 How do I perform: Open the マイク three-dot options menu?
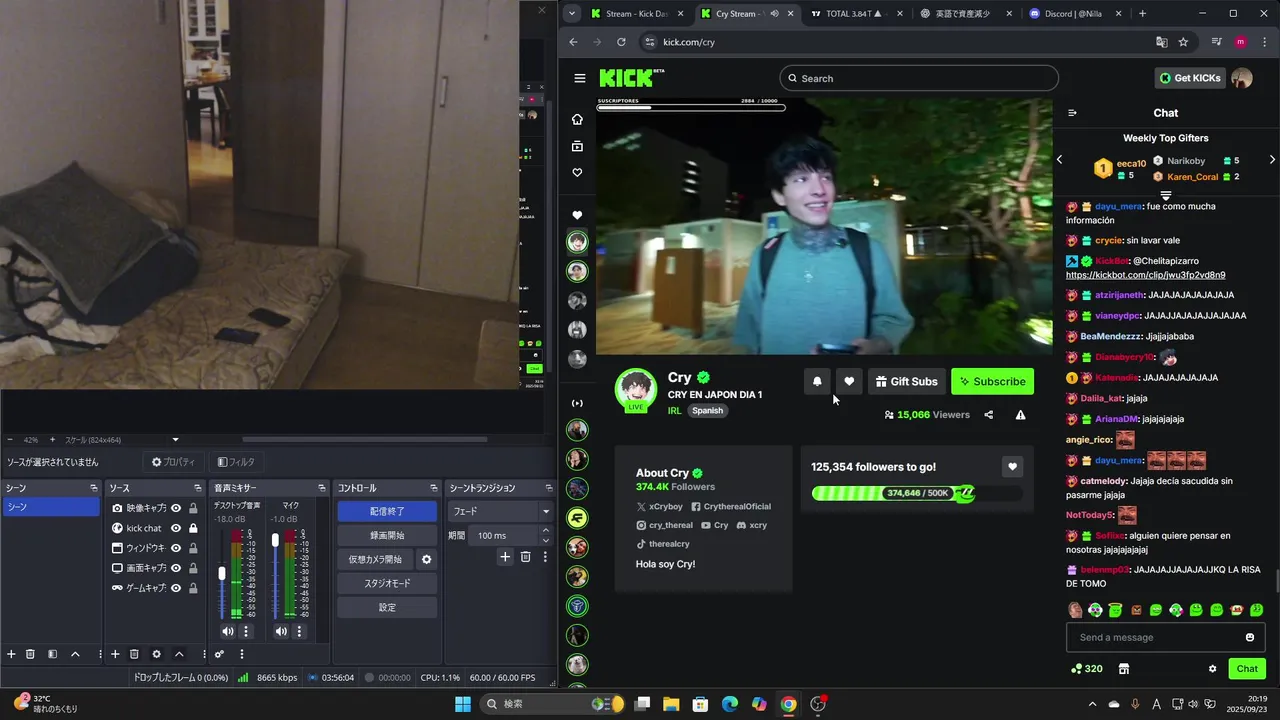[x=299, y=631]
